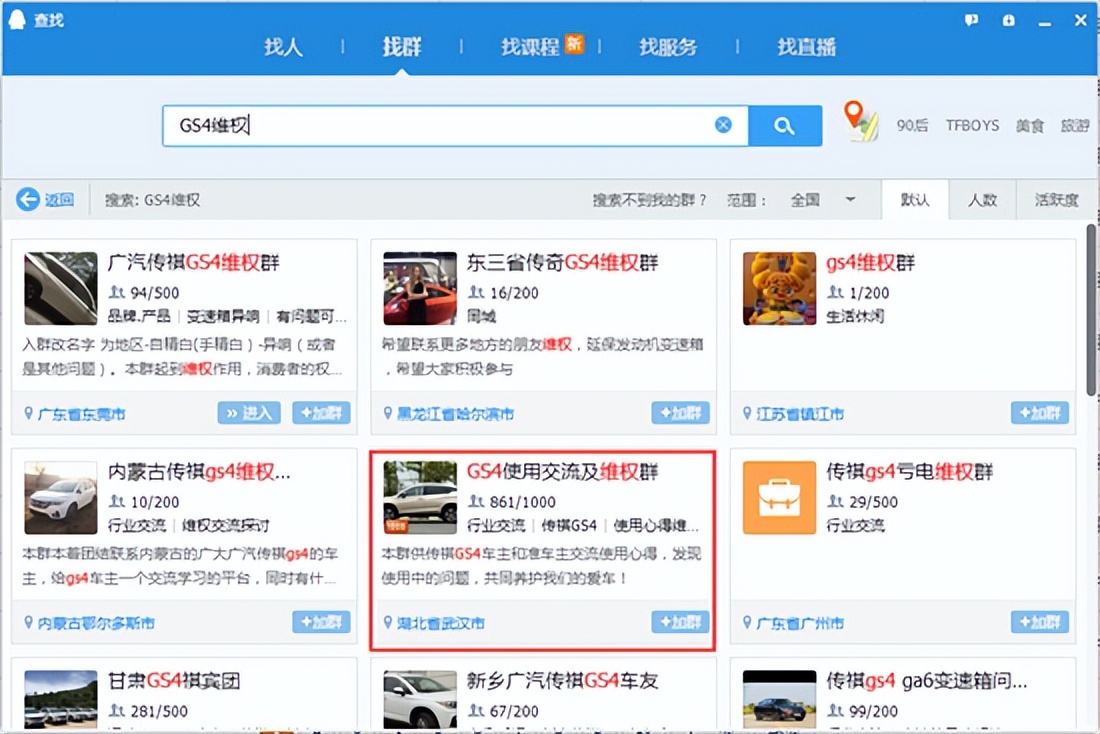Click the 搜索不到我的群 link
The height and width of the screenshot is (734, 1100).
(649, 200)
